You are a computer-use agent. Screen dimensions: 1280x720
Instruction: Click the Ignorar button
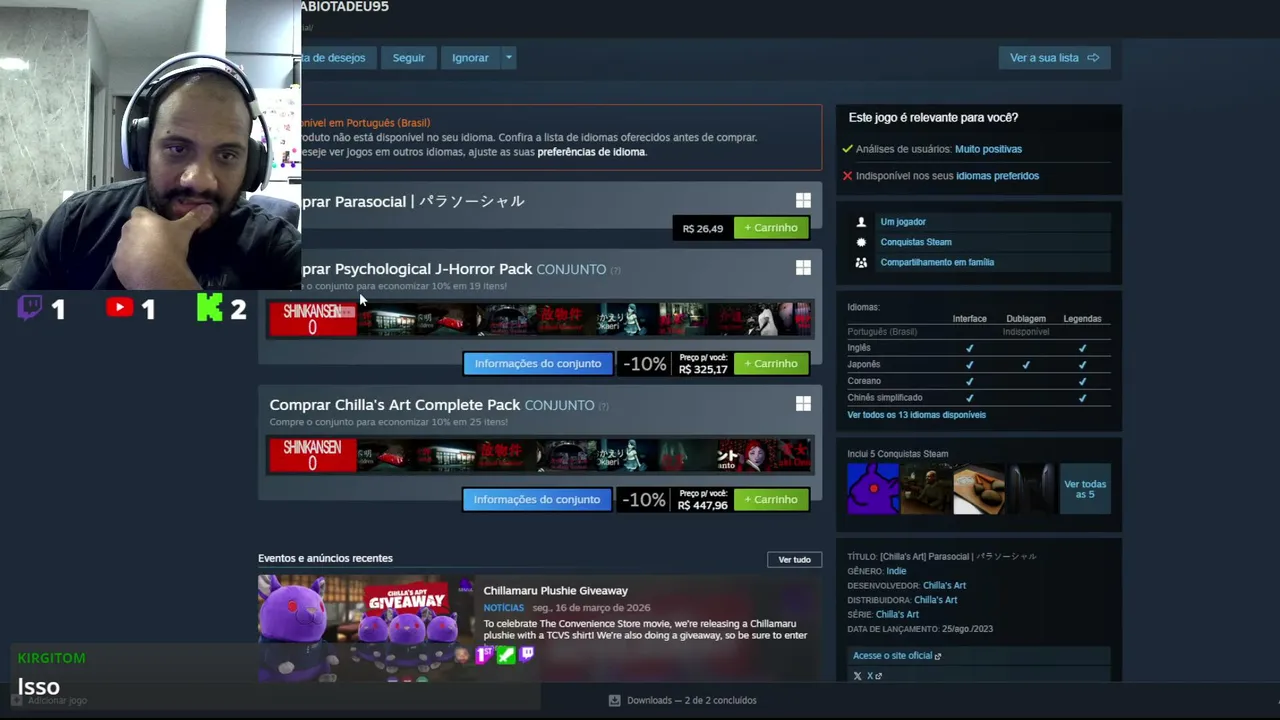(x=470, y=58)
